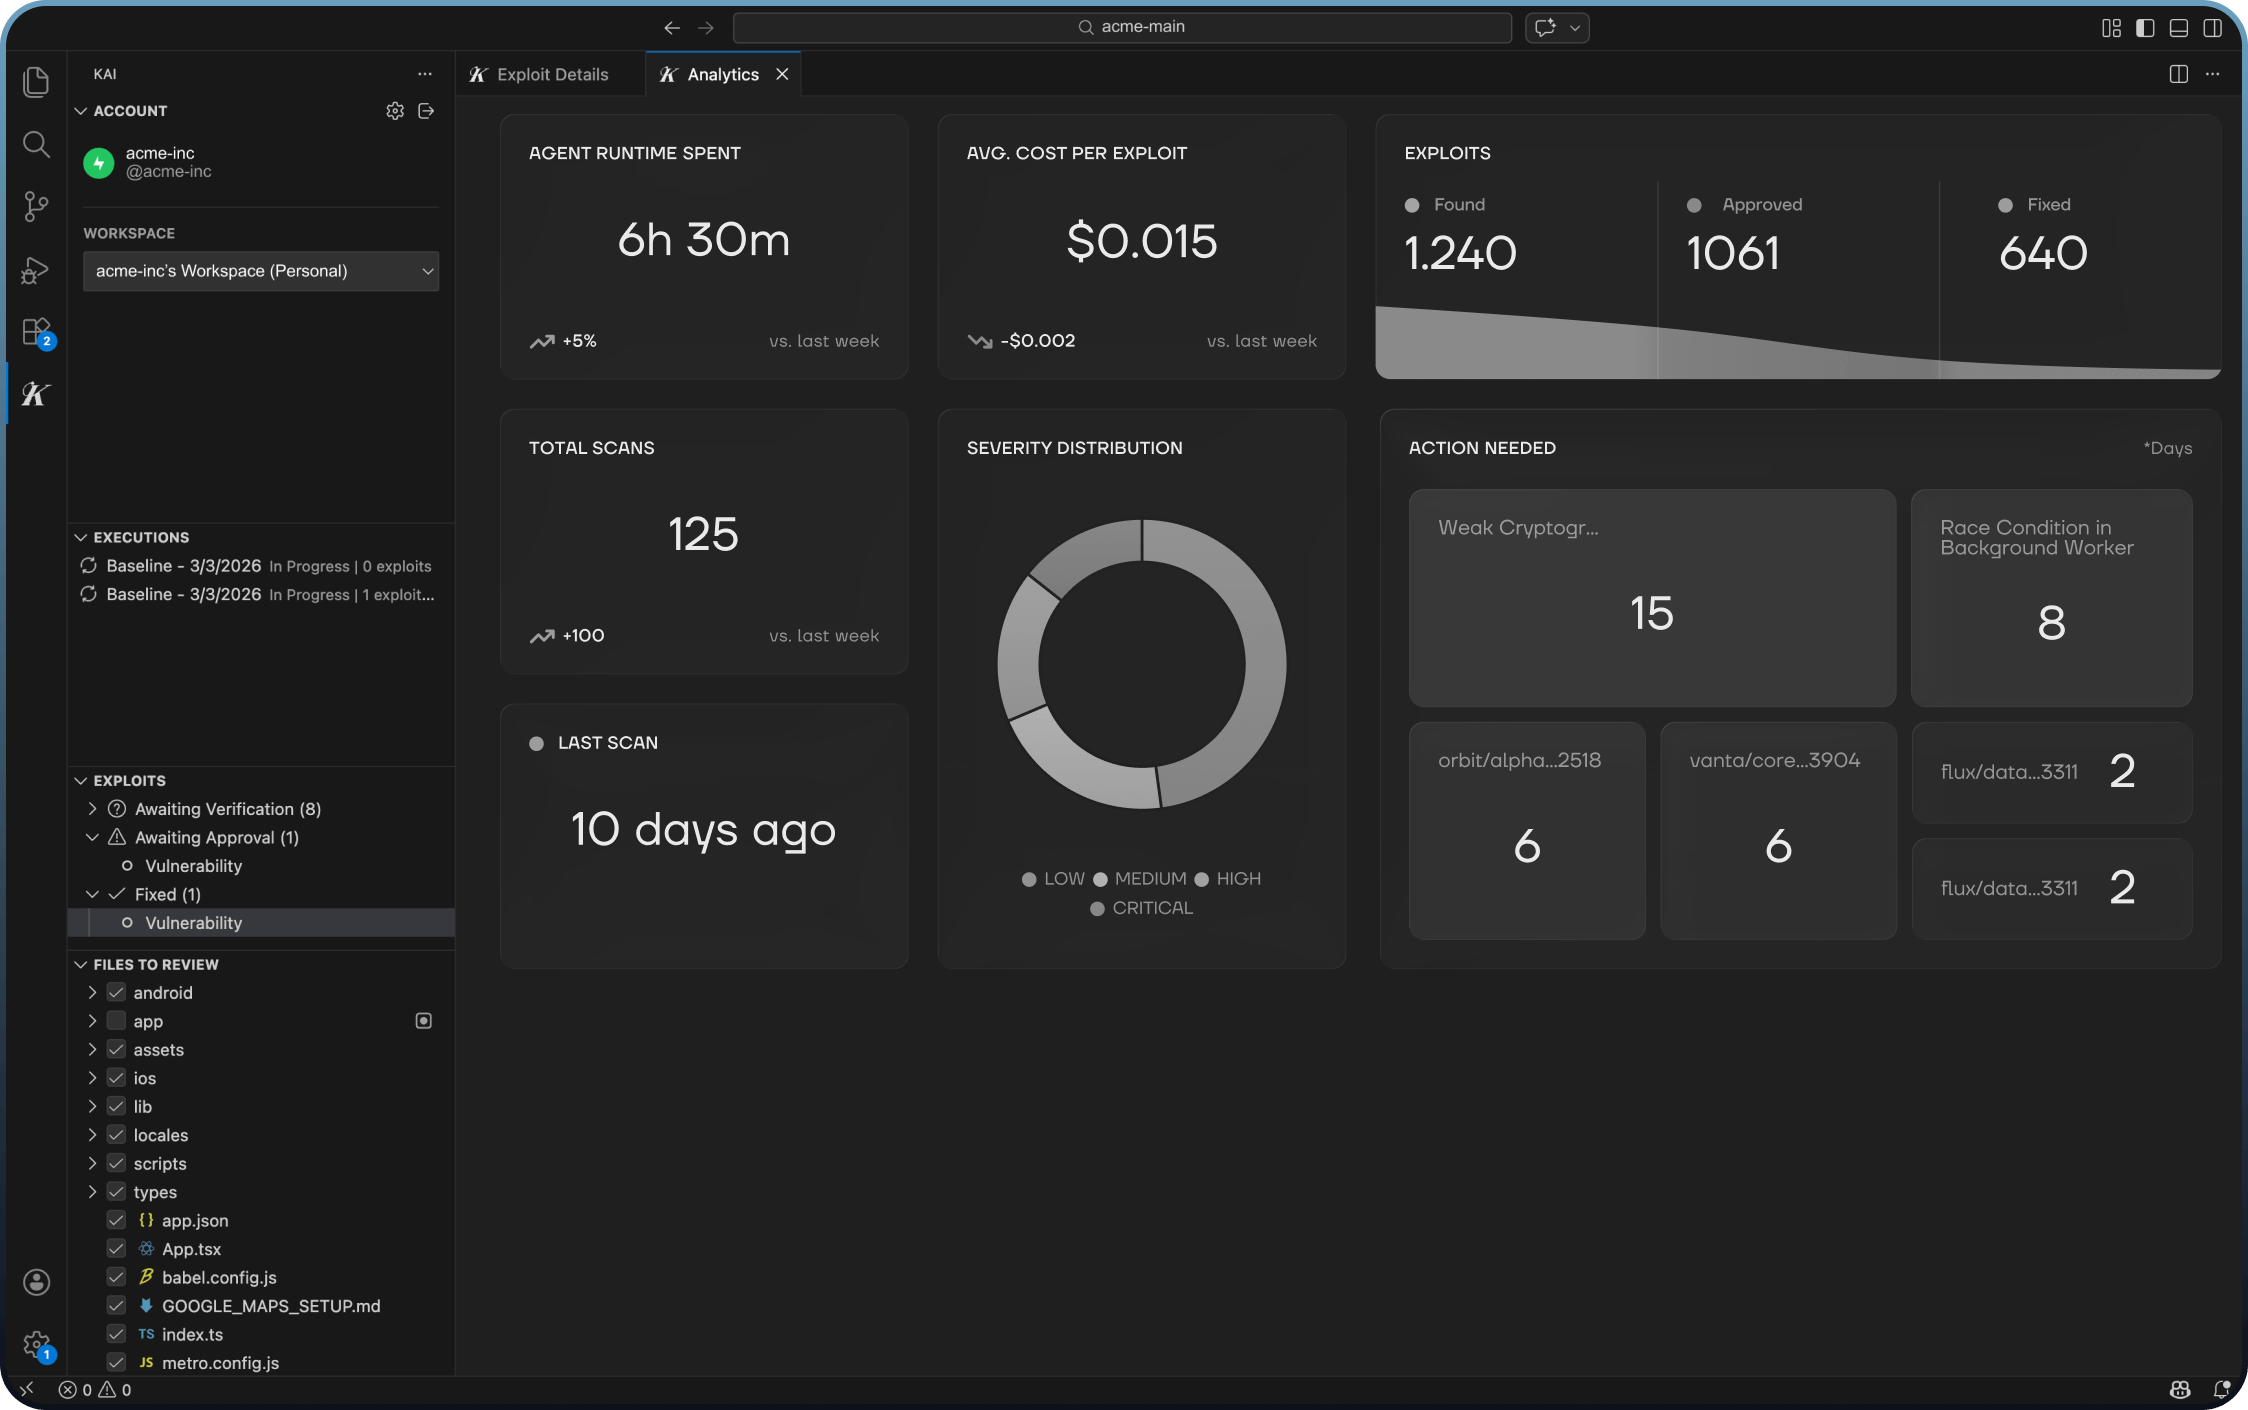
Task: Check the app folder checkbox
Action: pyautogui.click(x=115, y=1021)
